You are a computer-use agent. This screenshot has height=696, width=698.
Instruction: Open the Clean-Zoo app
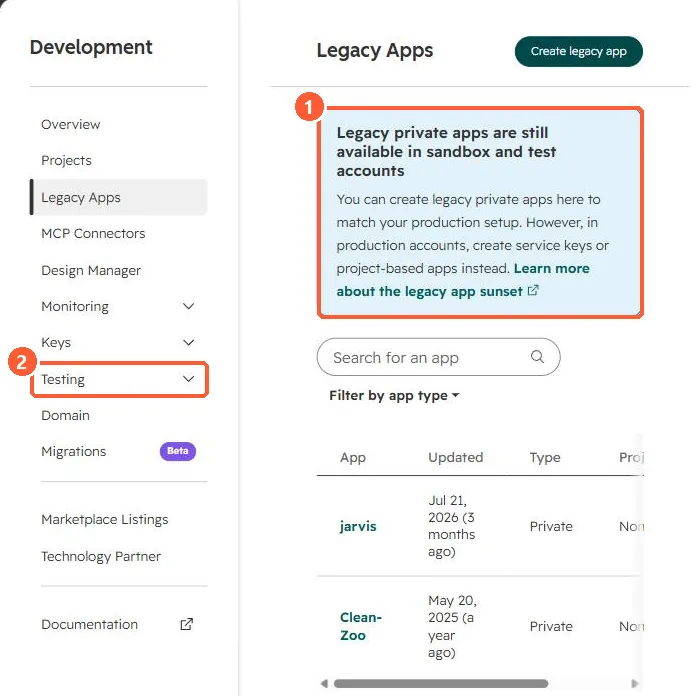click(361, 626)
